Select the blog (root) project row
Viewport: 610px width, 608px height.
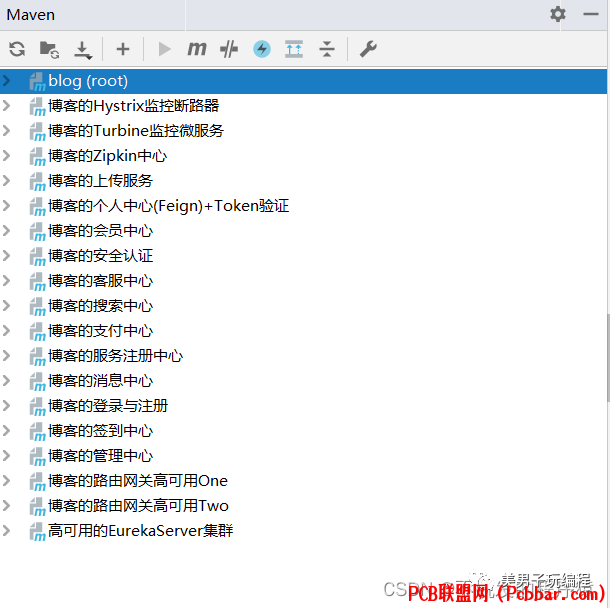pos(303,81)
